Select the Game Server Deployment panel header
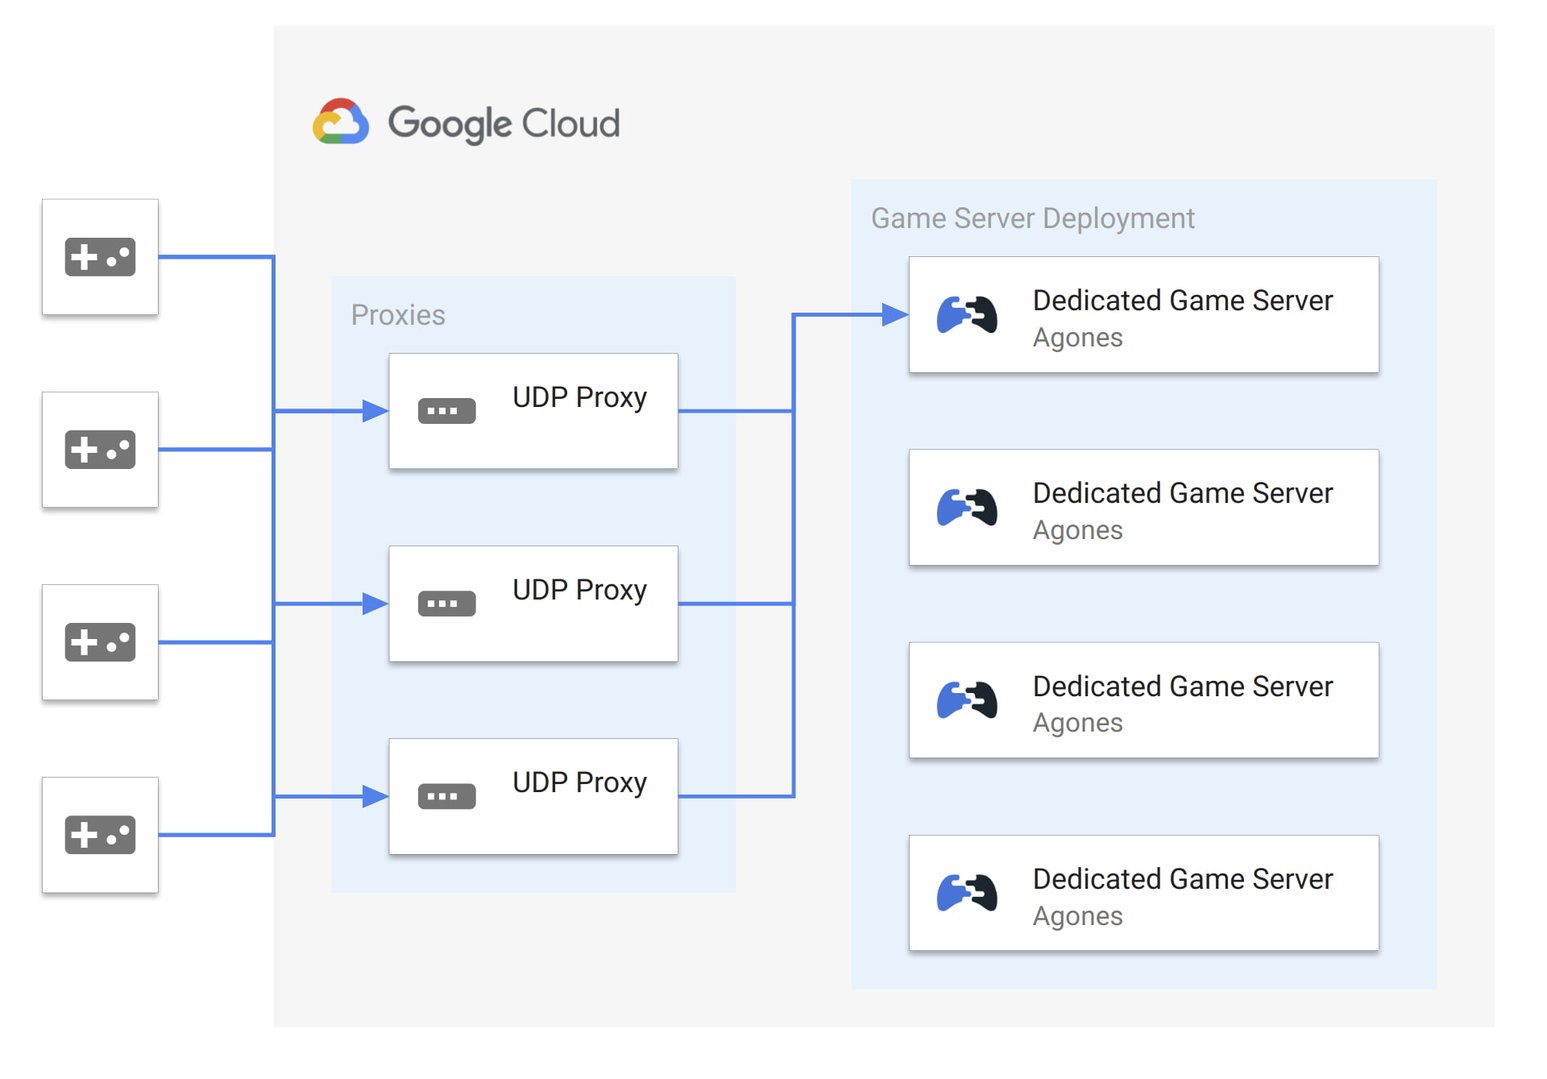This screenshot has height=1079, width=1547. tap(1033, 218)
